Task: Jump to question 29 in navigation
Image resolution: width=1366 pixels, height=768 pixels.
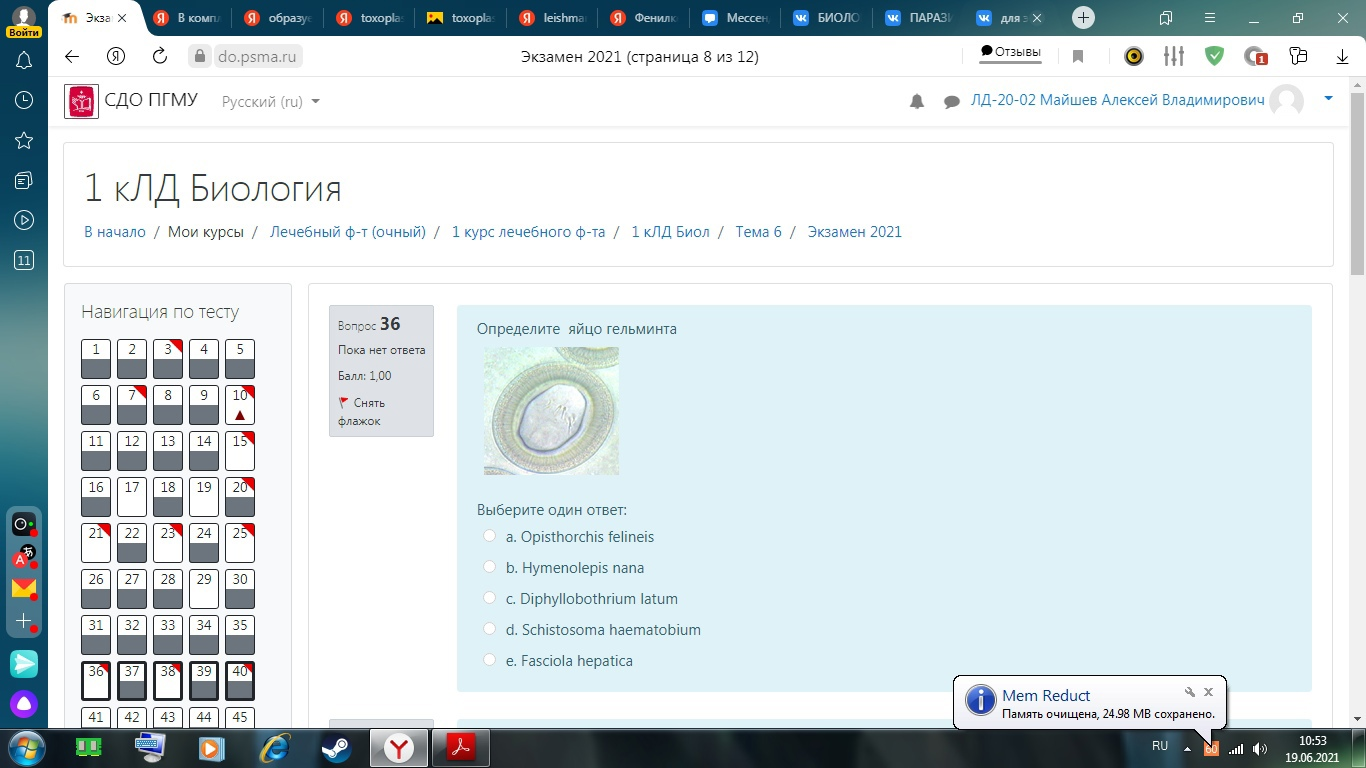Action: (x=204, y=589)
